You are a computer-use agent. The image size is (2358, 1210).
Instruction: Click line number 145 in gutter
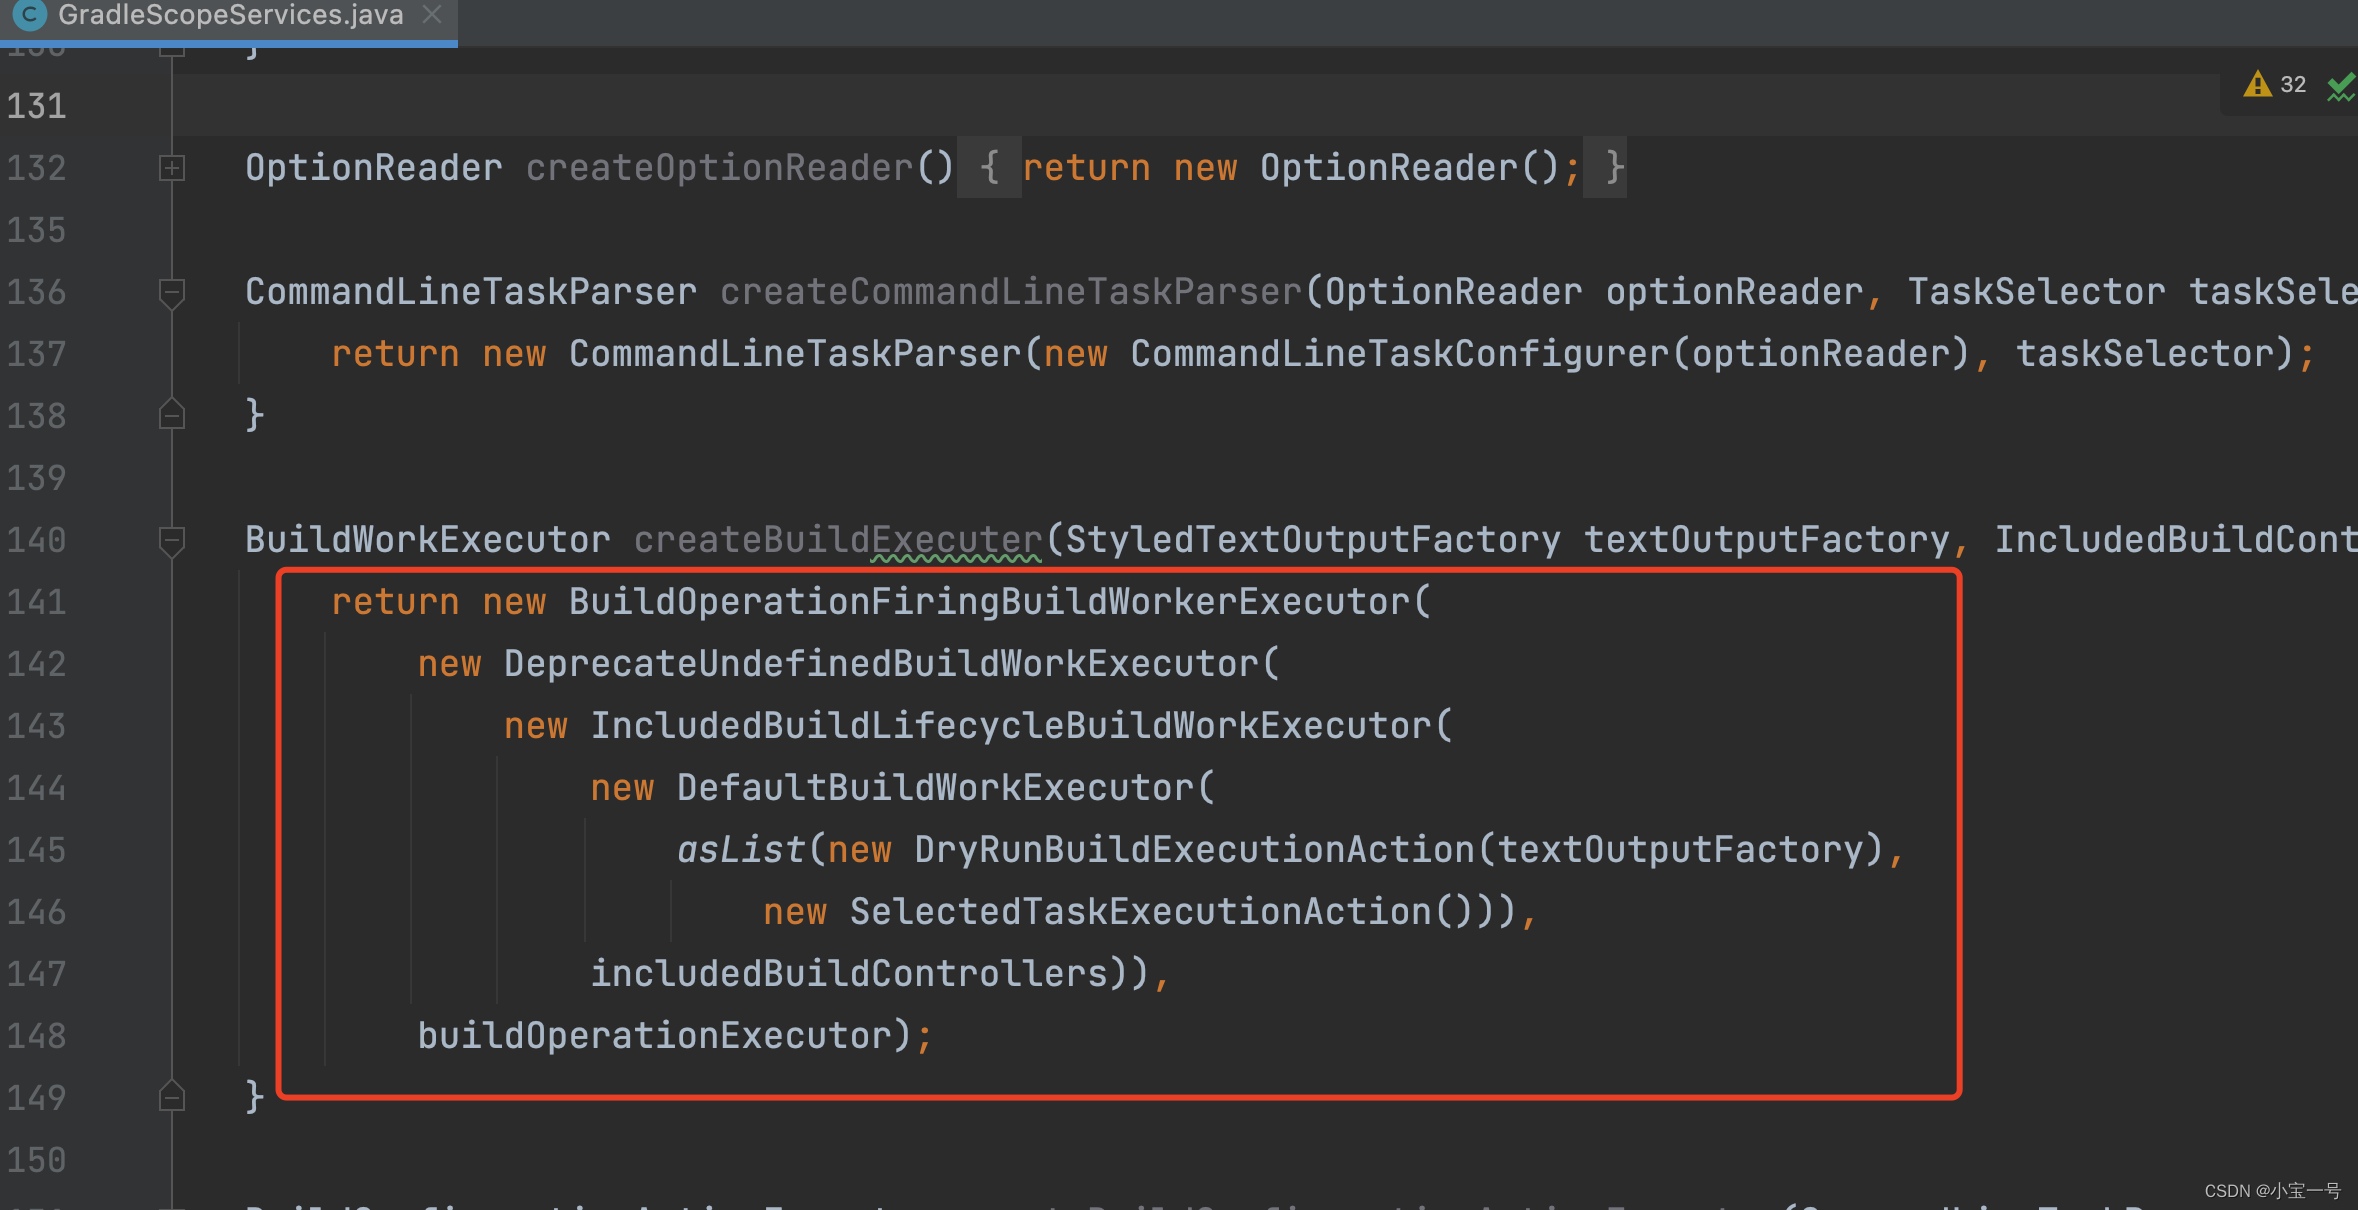(37, 850)
